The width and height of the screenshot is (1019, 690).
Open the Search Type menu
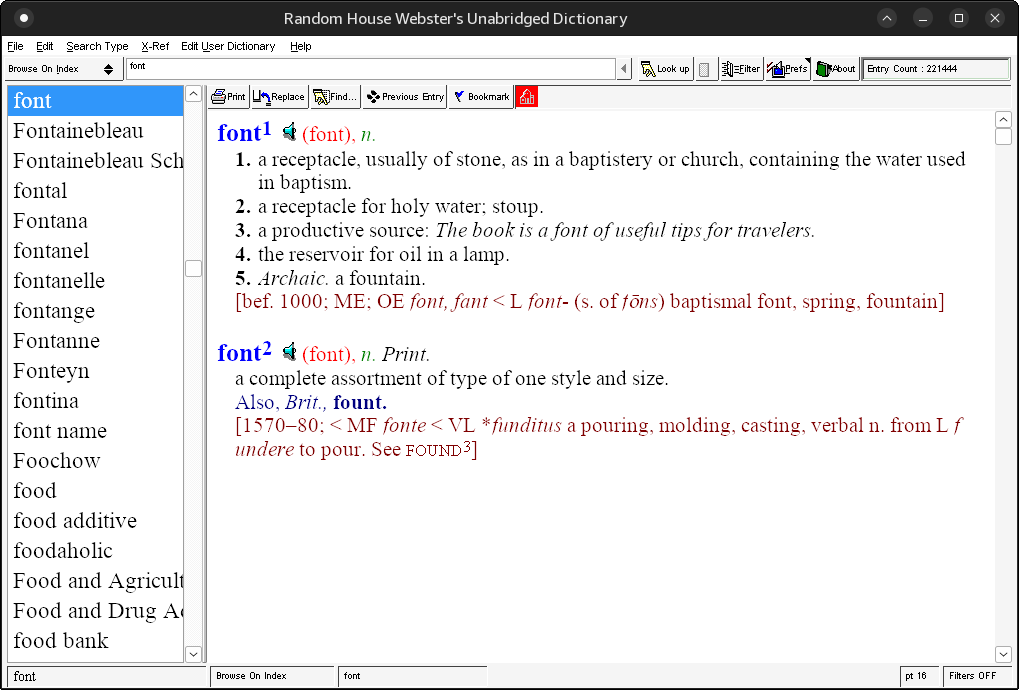pyautogui.click(x=97, y=46)
